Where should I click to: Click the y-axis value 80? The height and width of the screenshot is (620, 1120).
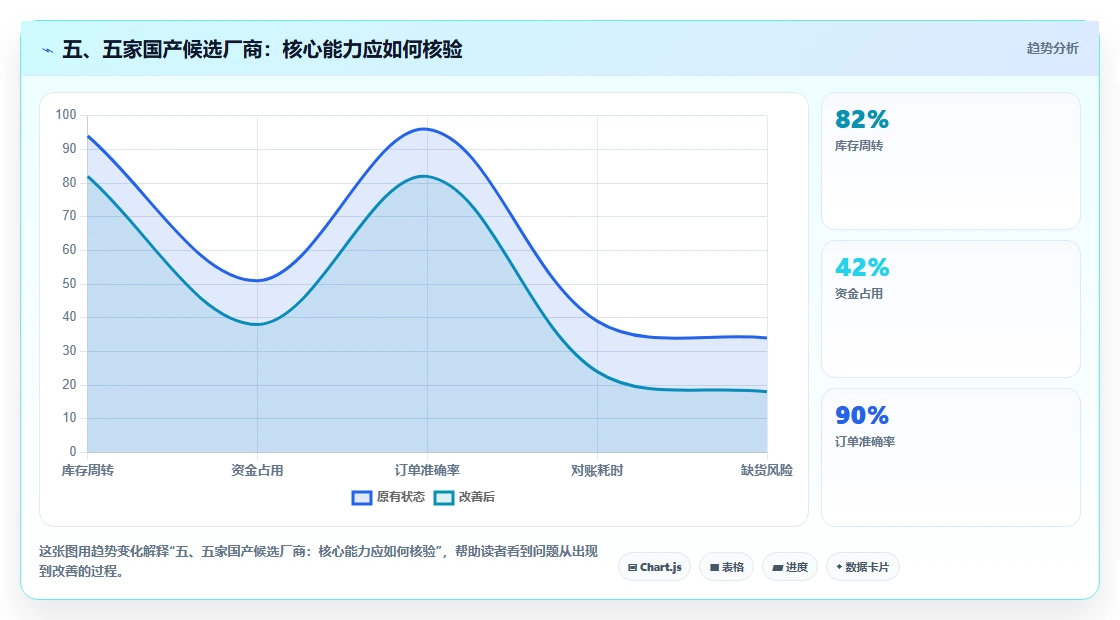tap(69, 182)
